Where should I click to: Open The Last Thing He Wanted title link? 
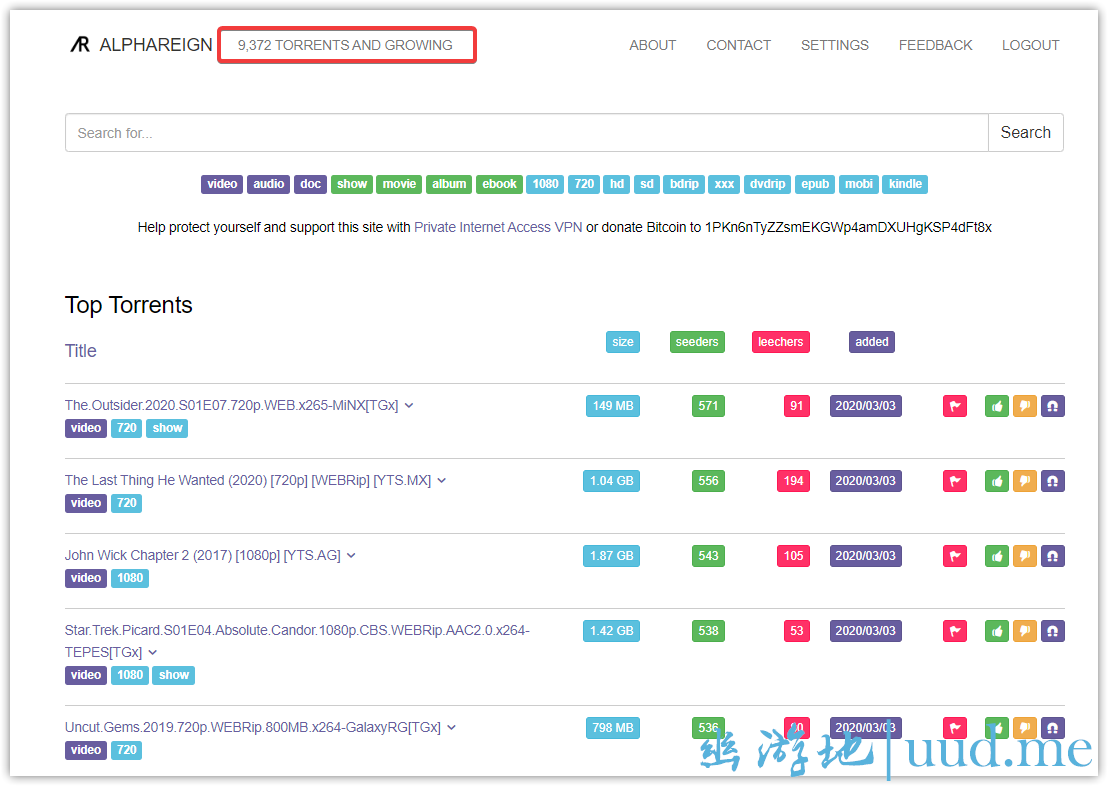coord(247,481)
